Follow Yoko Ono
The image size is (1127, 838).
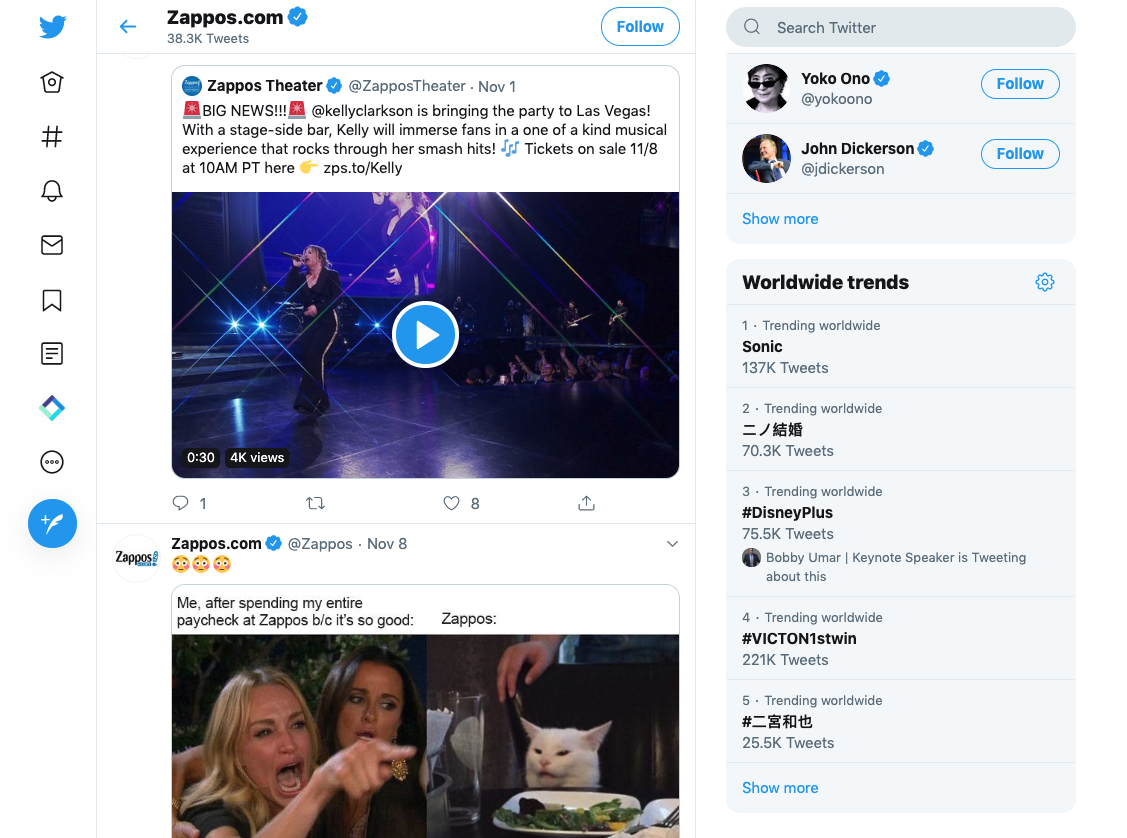tap(1019, 83)
